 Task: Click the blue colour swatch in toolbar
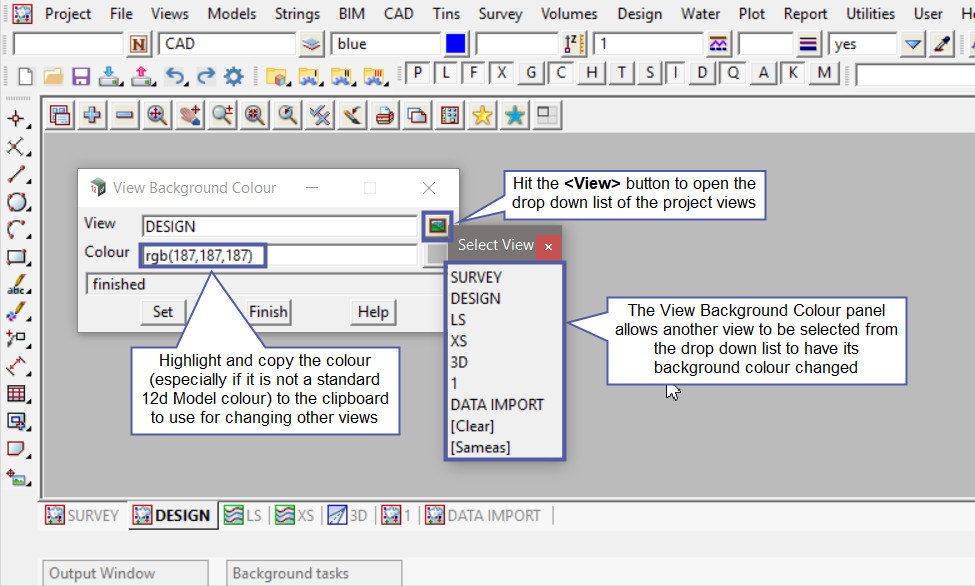click(x=456, y=44)
